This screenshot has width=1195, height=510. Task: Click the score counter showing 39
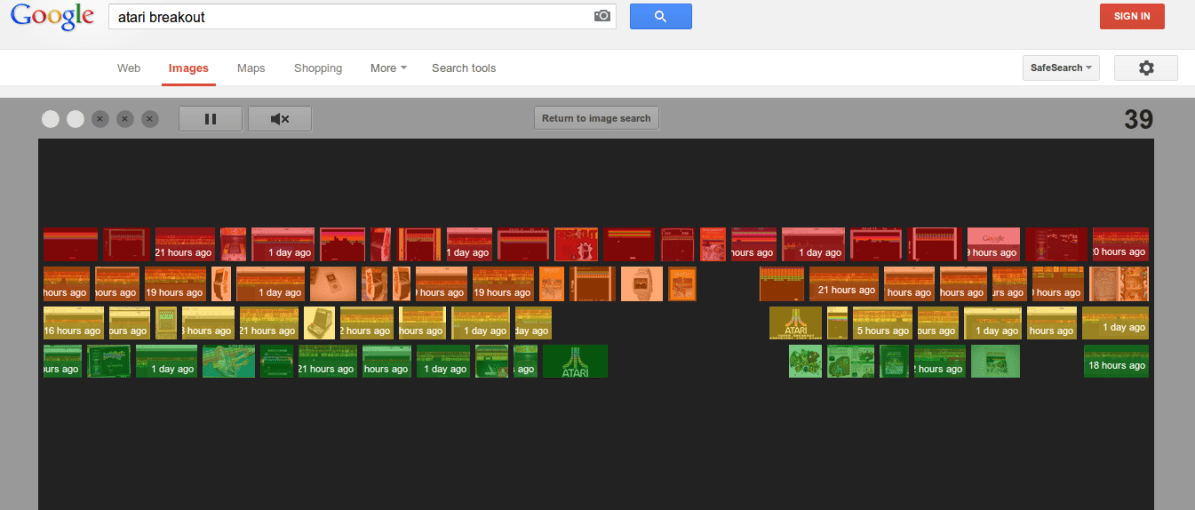point(1138,120)
